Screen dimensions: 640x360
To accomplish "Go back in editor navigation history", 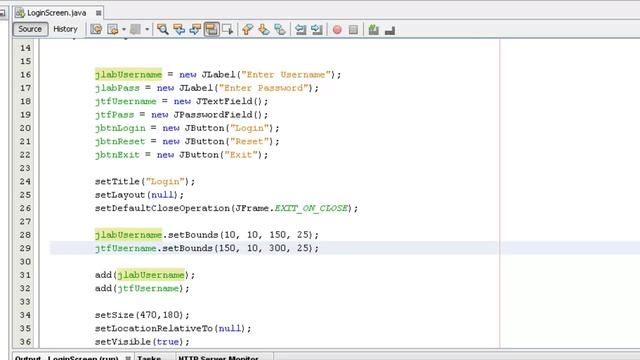I will click(x=112, y=29).
